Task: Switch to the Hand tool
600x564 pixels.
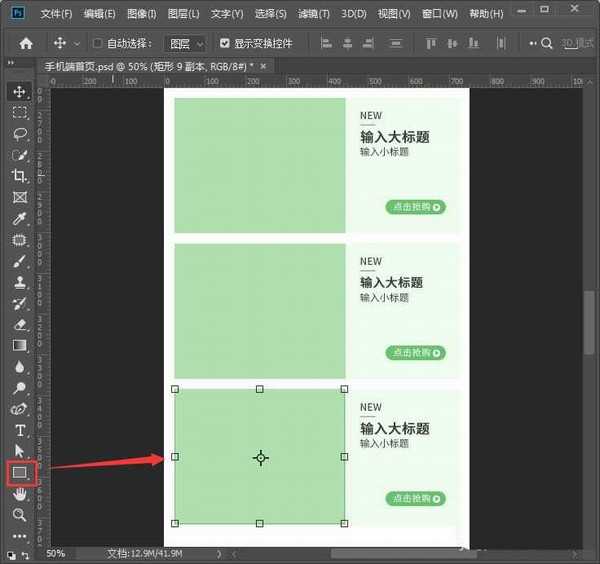Action: [20, 494]
